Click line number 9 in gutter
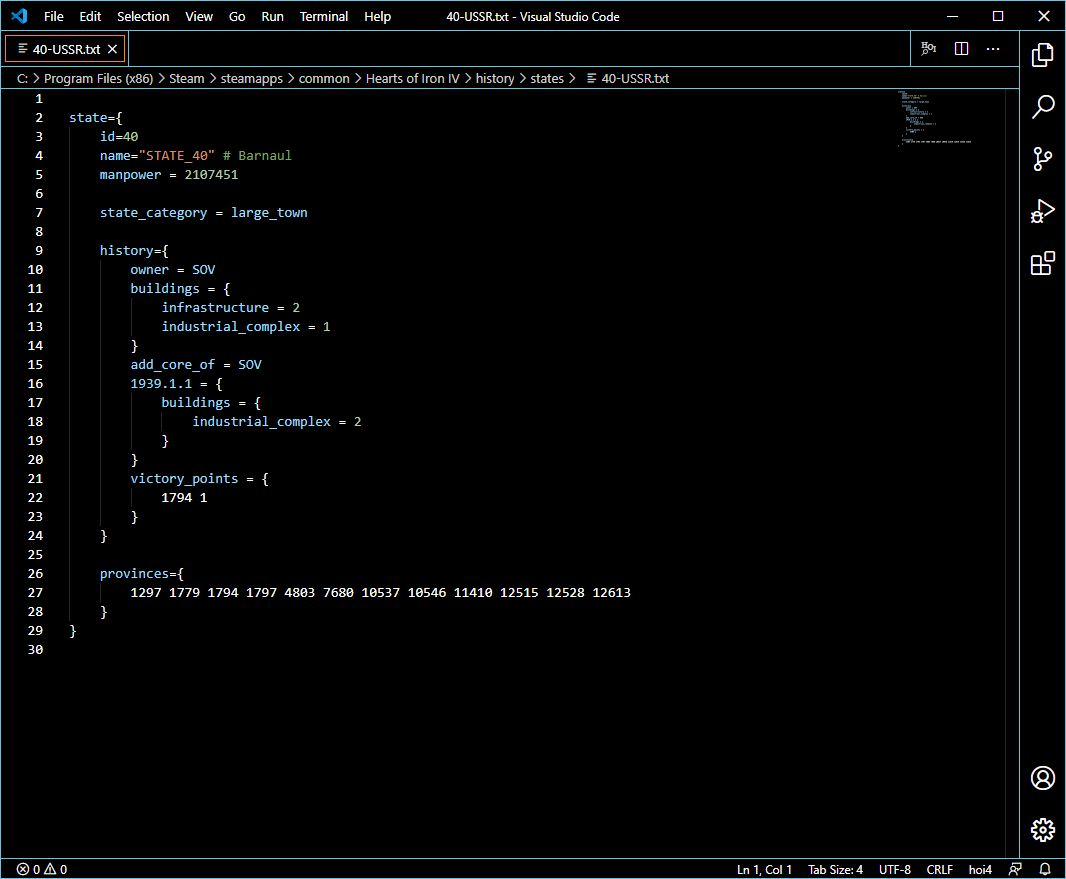 click(x=39, y=250)
